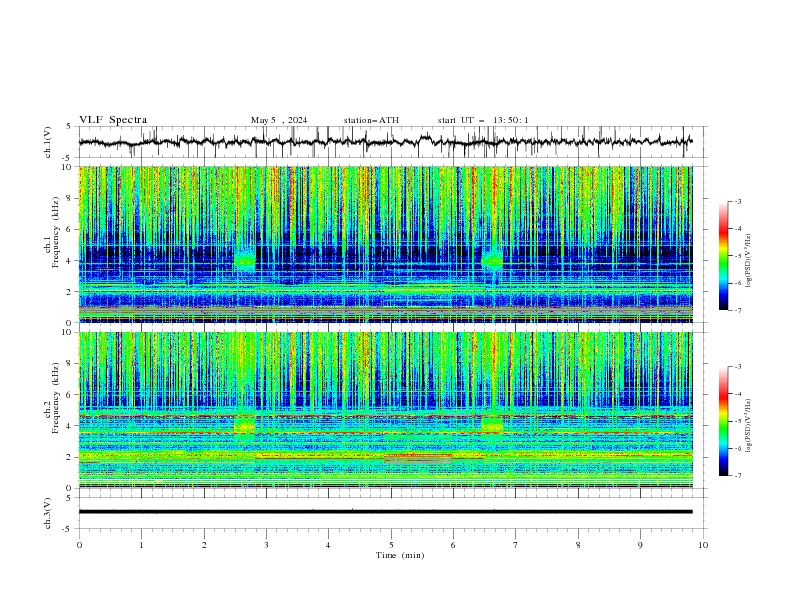Click ch.2 spectrogram green patch near 6.6 min
This screenshot has width=792, height=612.
coord(492,425)
